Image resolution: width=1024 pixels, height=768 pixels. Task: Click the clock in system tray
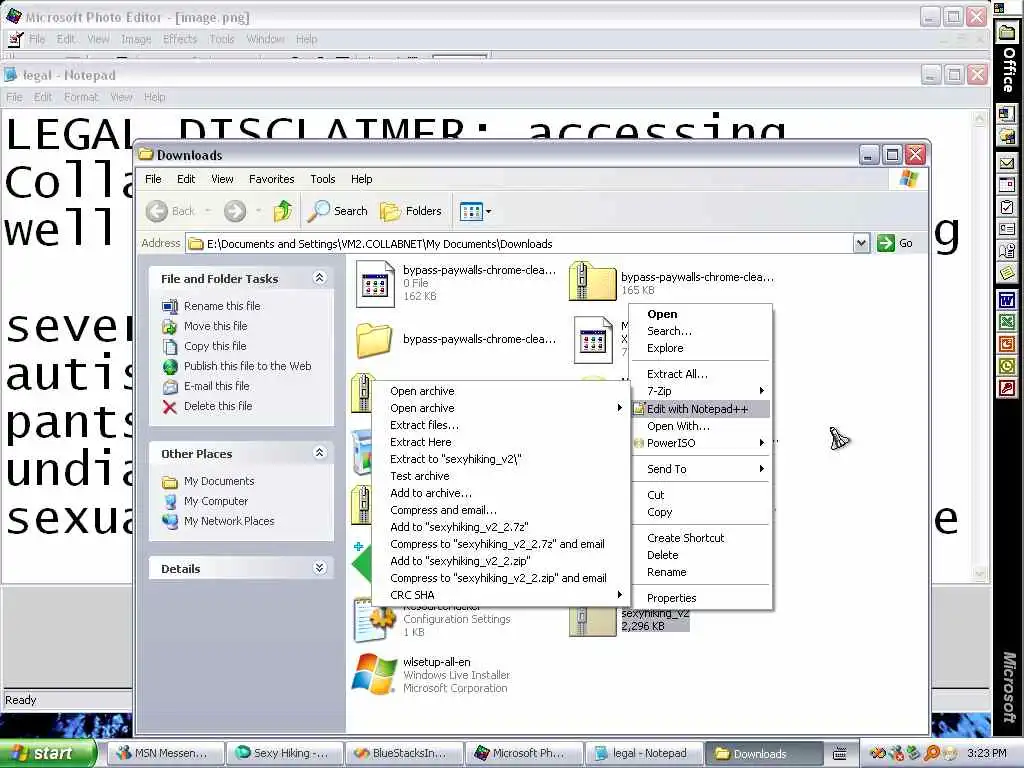(x=987, y=753)
